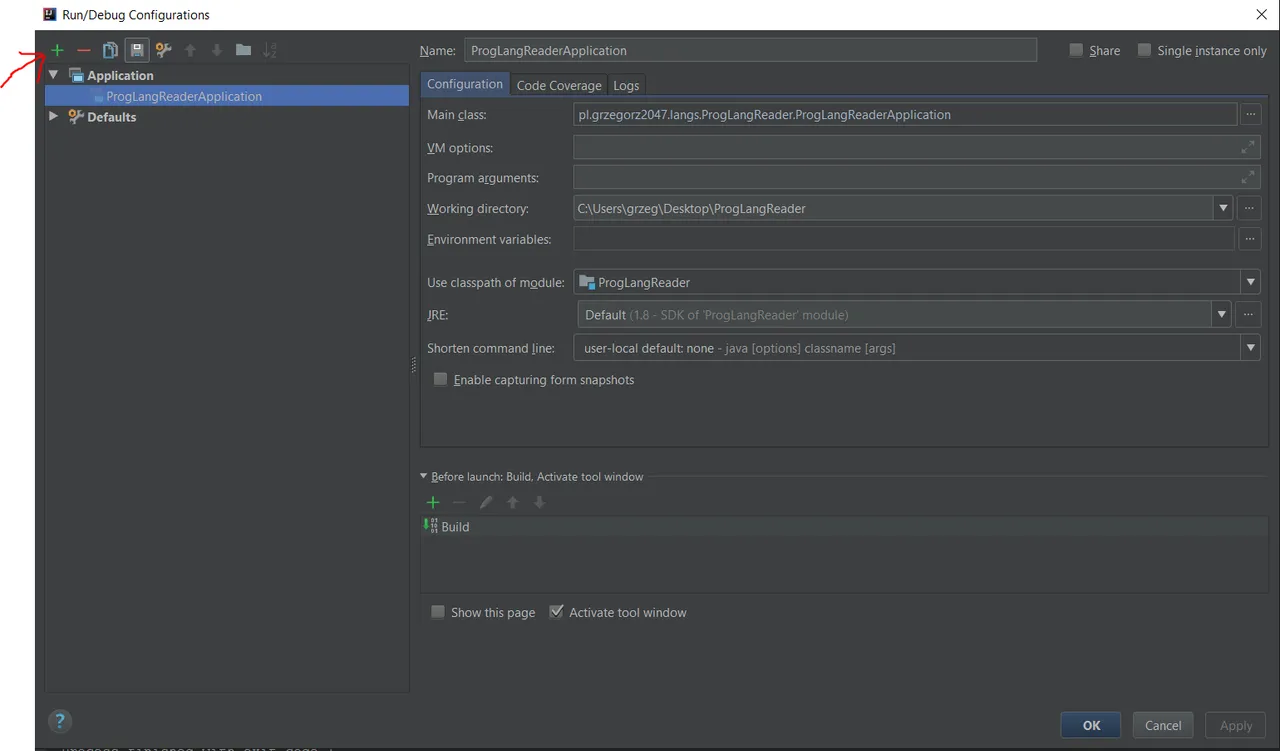Screen dimensions: 1280x751
Task: Click the IntelliJ icon in the title bar
Action: coord(49,14)
